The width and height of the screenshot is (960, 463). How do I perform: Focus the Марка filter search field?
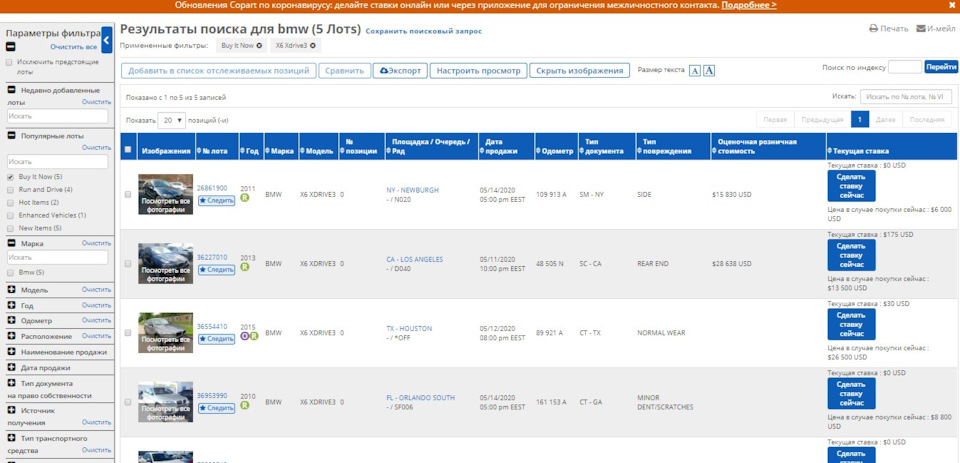pyautogui.click(x=58, y=258)
